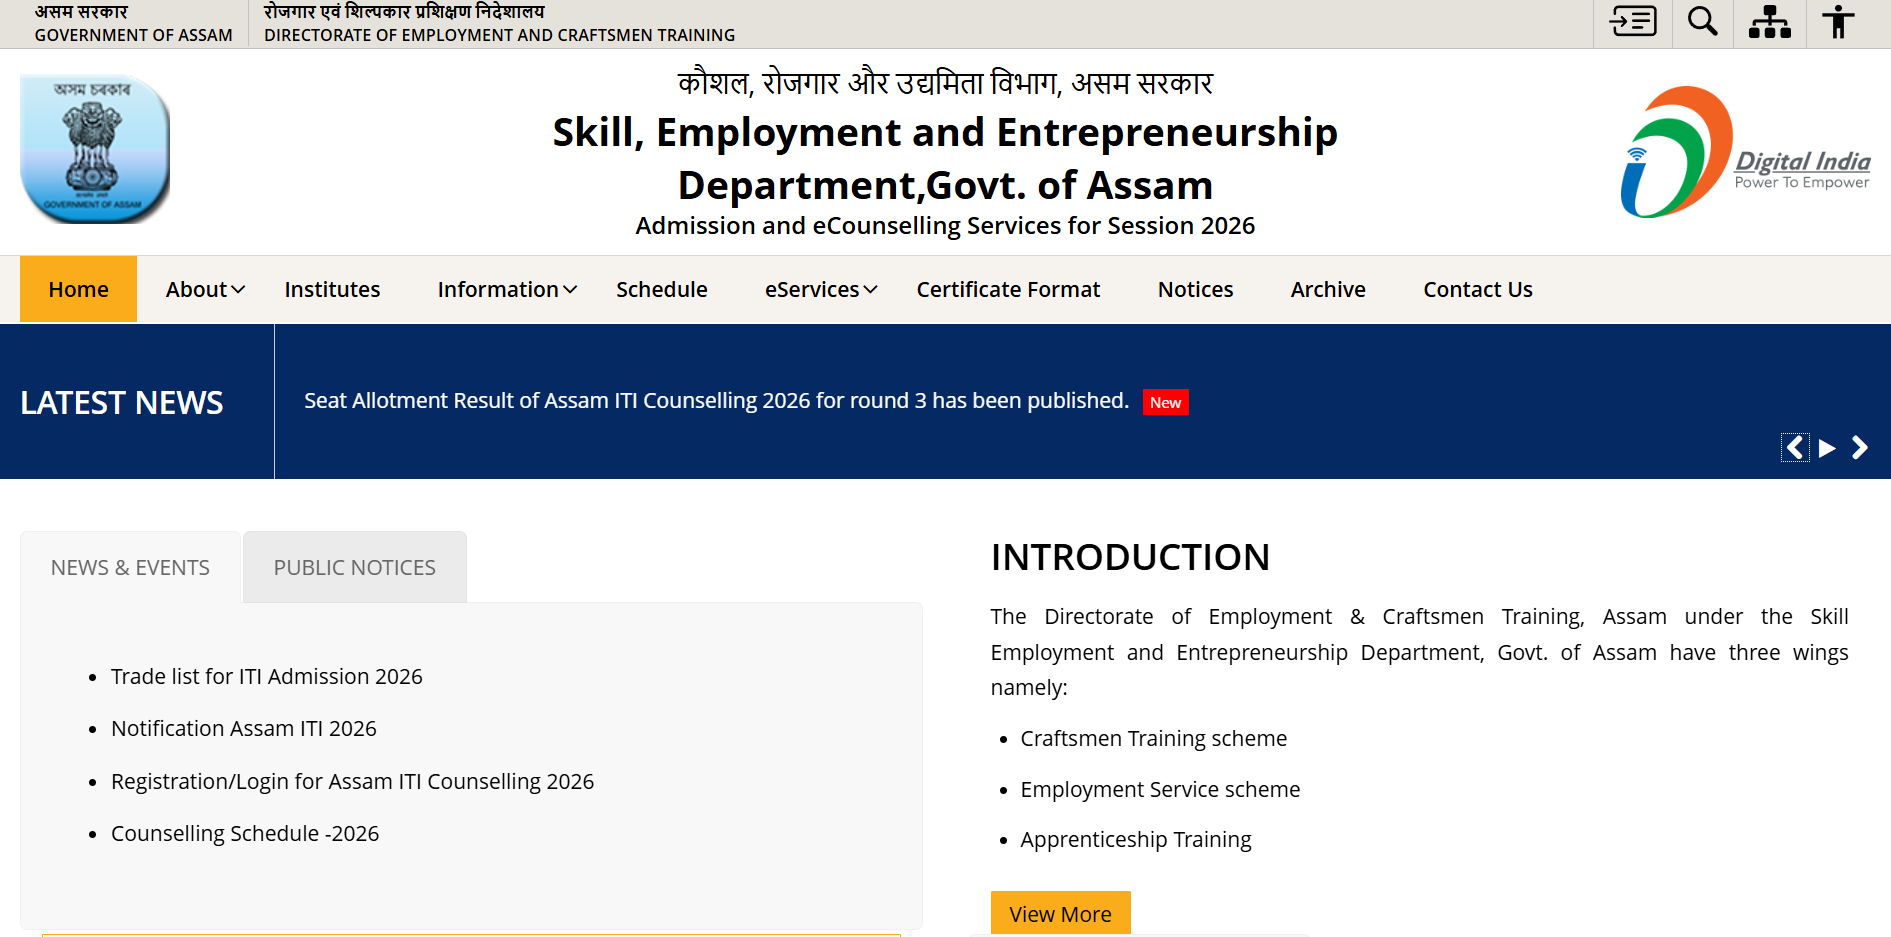1891x937 pixels.
Task: Open the Contact Us page
Action: pos(1477,289)
